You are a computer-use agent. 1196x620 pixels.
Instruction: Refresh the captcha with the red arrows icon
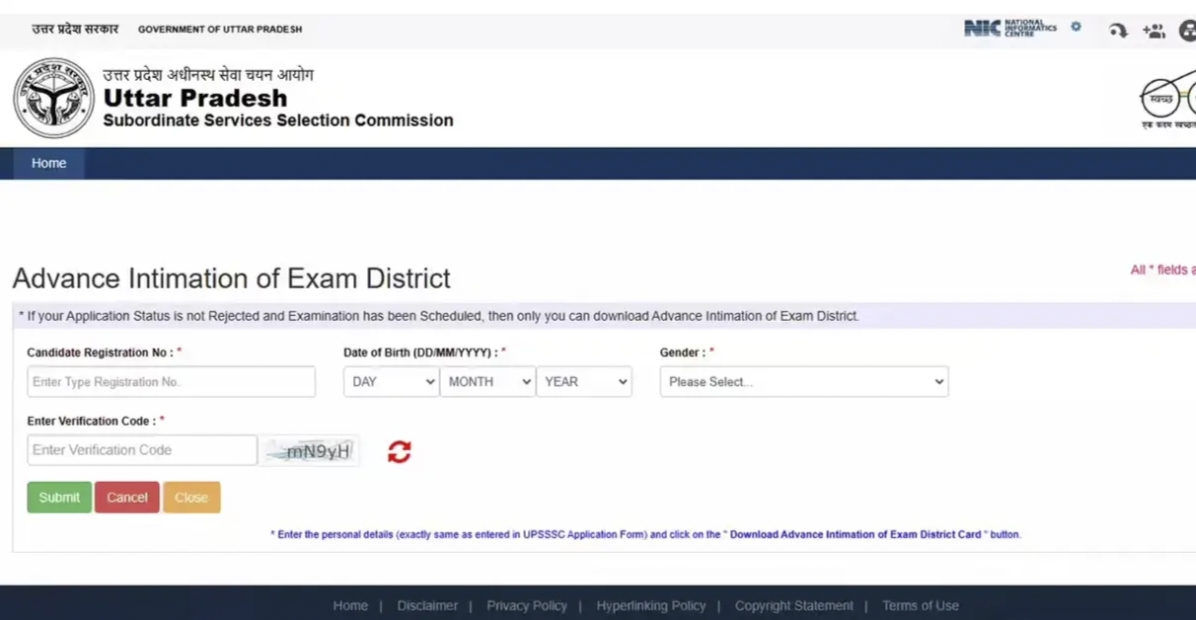[399, 451]
